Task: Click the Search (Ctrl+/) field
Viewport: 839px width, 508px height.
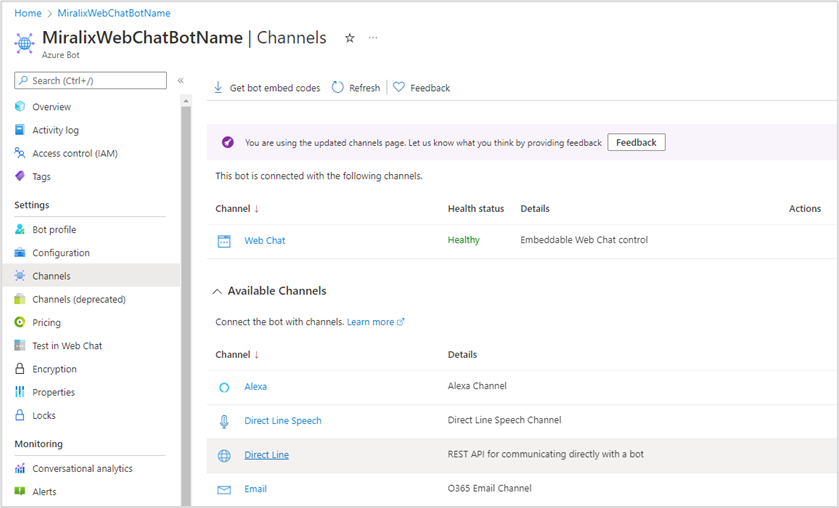Action: [x=90, y=80]
